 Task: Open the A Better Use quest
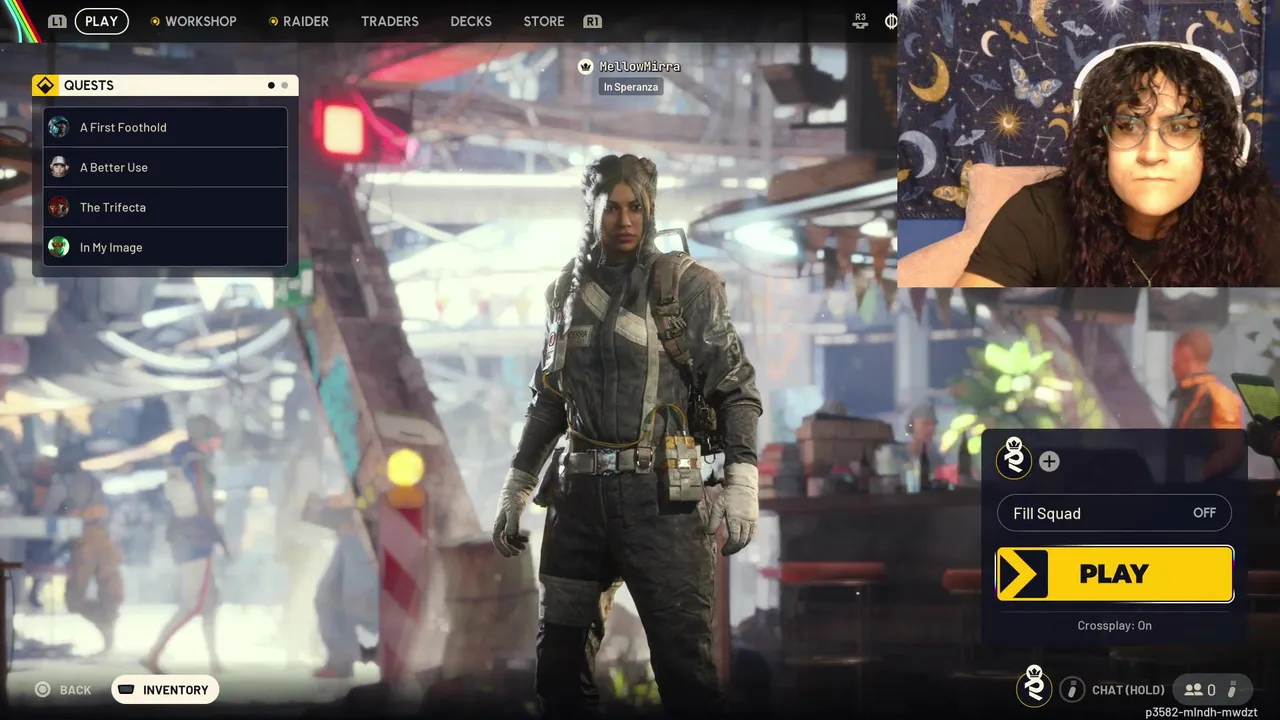(165, 167)
